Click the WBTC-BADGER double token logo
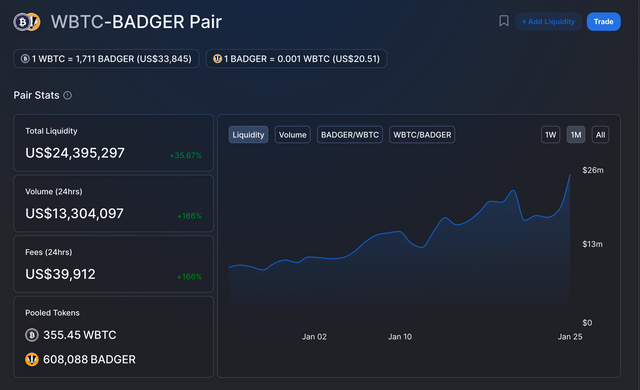This screenshot has width=640, height=390. coord(27,22)
